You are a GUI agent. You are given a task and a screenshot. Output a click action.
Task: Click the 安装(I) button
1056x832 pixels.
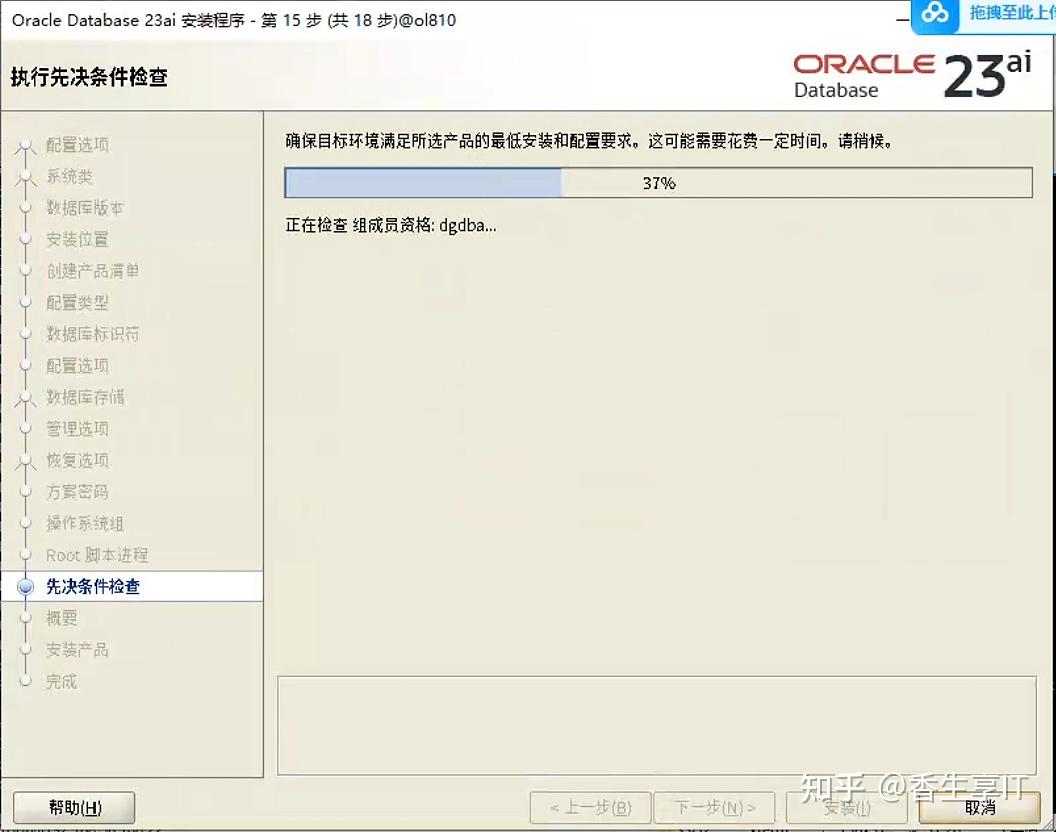[848, 807]
